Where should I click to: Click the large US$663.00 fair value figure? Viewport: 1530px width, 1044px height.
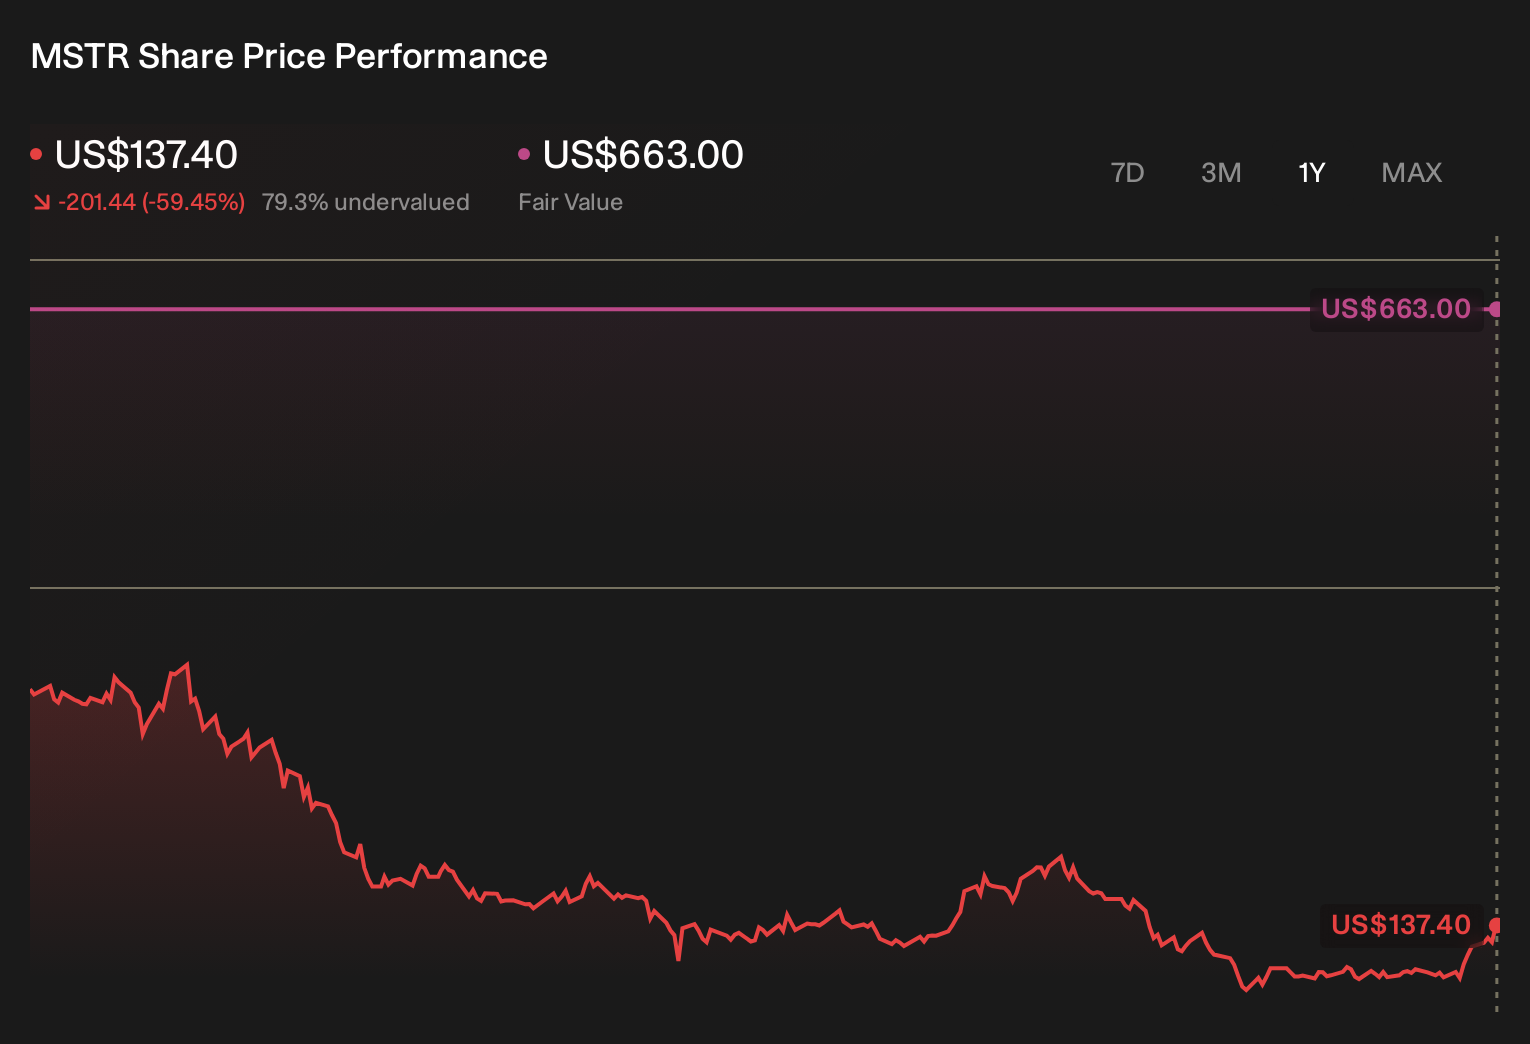tap(643, 154)
